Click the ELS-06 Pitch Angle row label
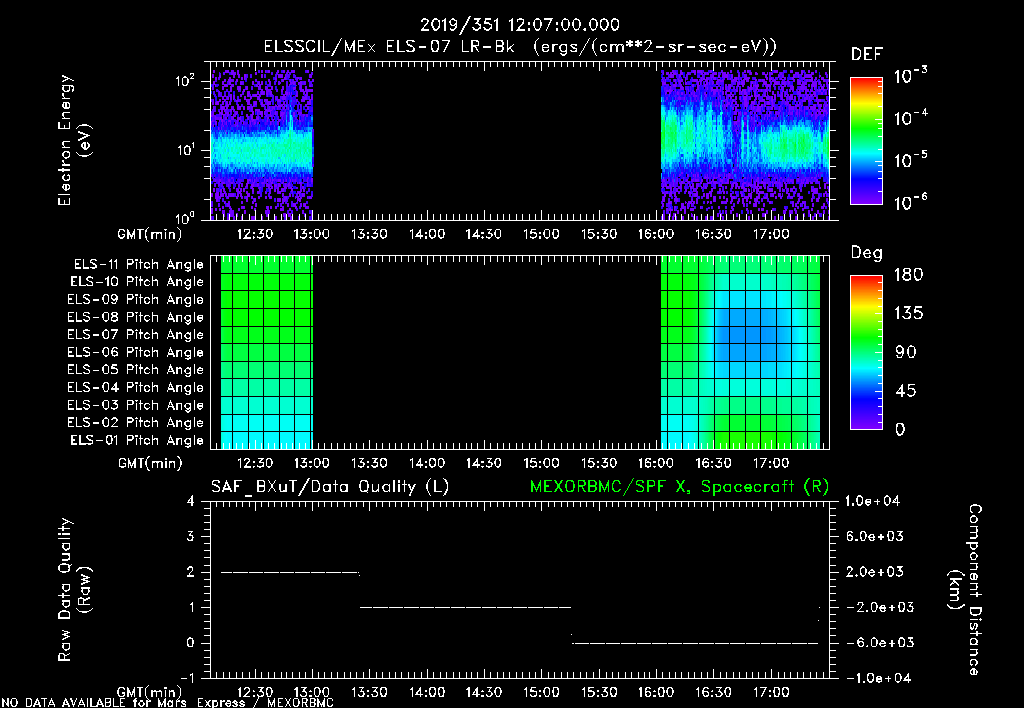Viewport: 1024px width, 708px height. pyautogui.click(x=135, y=353)
